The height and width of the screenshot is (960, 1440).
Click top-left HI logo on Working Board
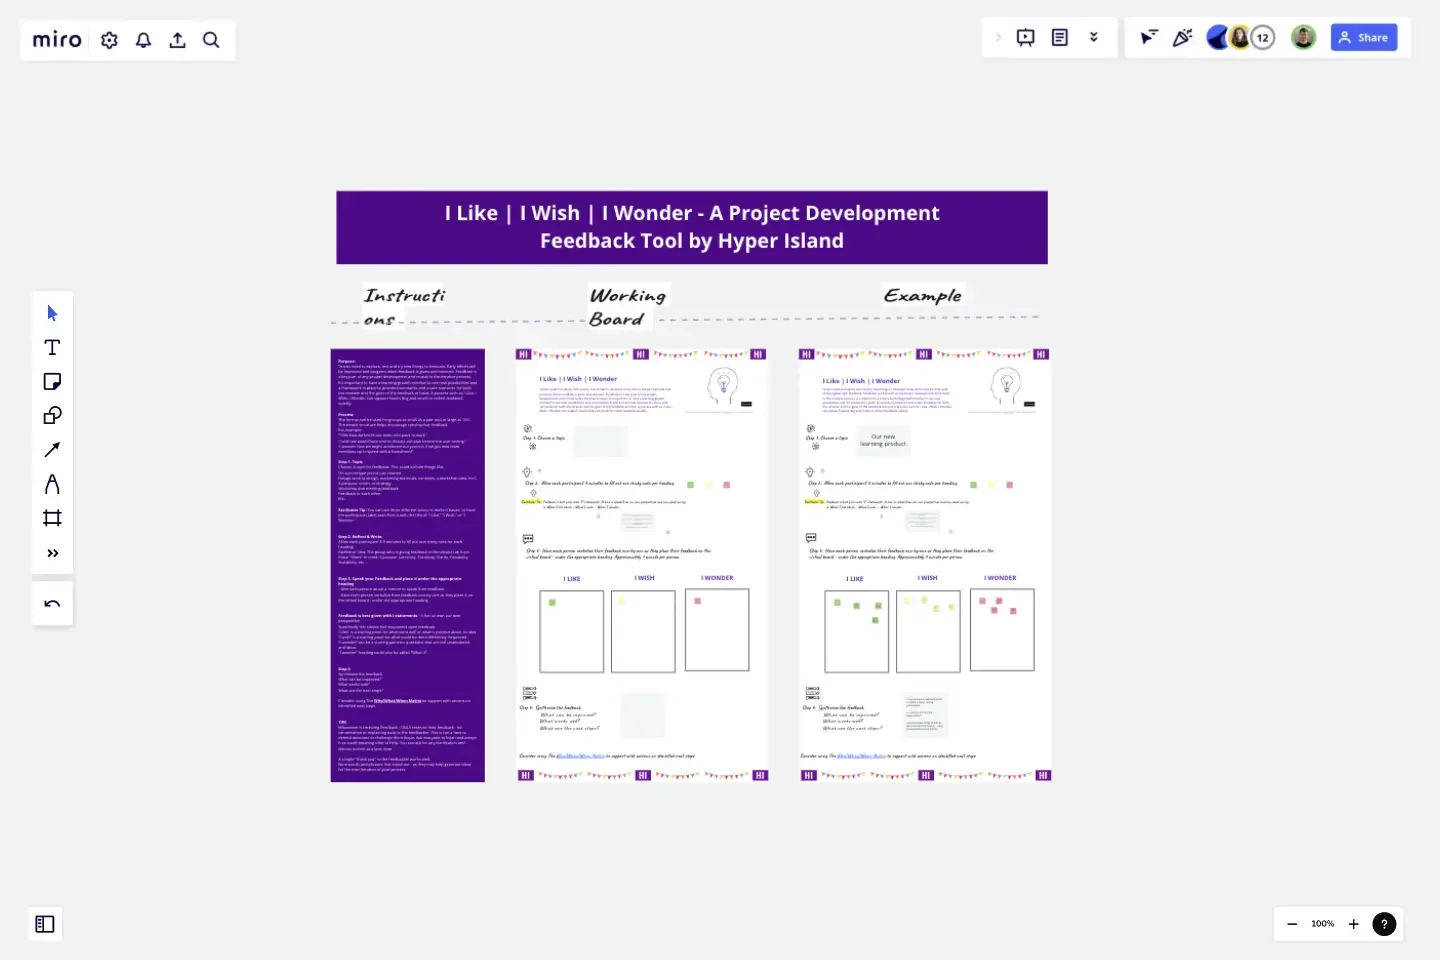click(x=523, y=354)
